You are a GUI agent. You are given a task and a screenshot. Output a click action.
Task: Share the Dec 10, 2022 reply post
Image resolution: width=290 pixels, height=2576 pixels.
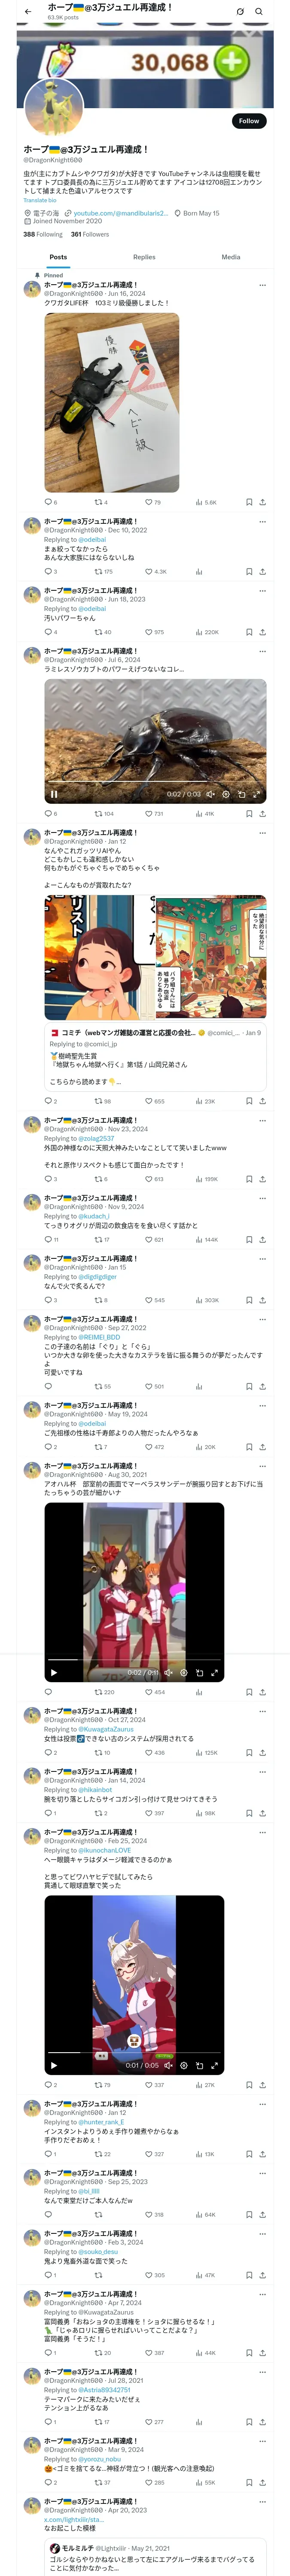[x=262, y=572]
